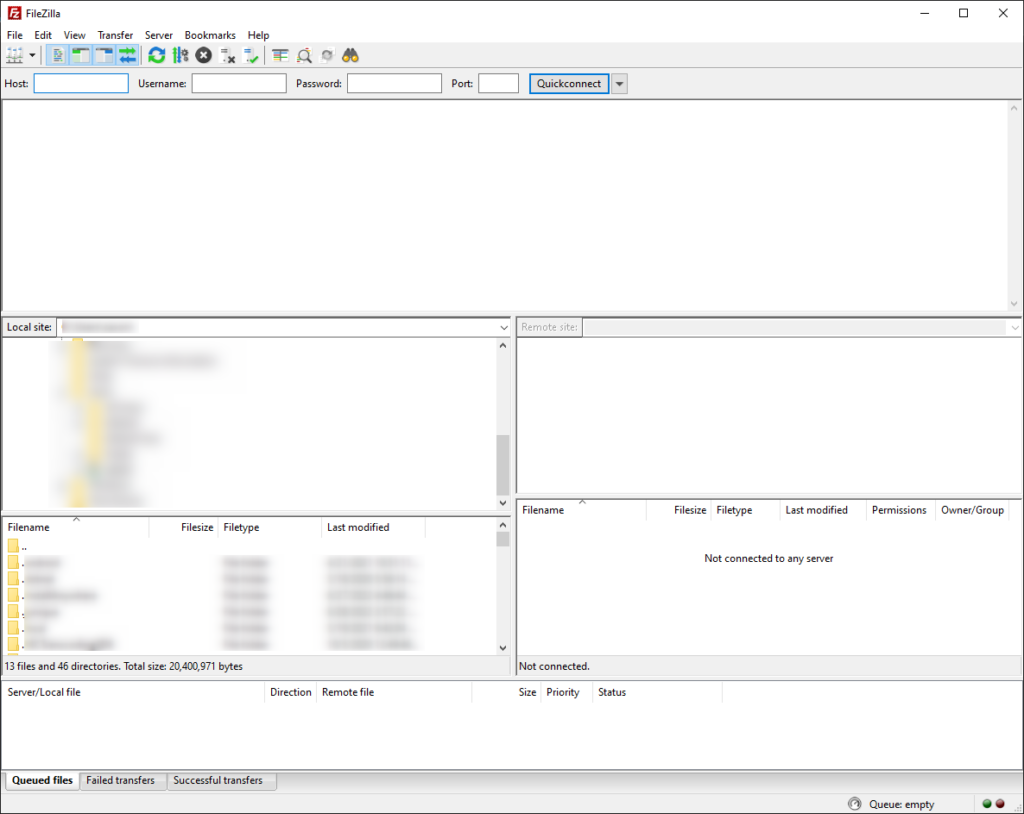Focus the Username input field
Screen dimensions: 1024x814
click(x=239, y=84)
